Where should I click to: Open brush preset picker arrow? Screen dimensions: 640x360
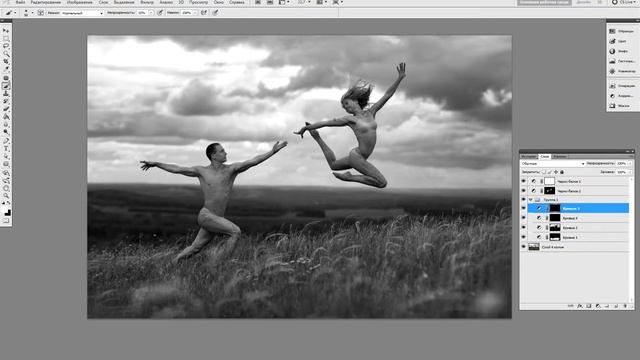[32, 13]
